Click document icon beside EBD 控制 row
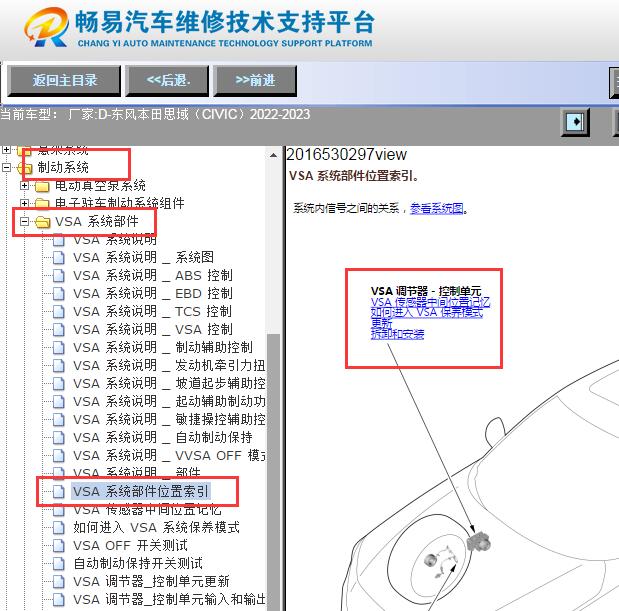 pyautogui.click(x=58, y=294)
